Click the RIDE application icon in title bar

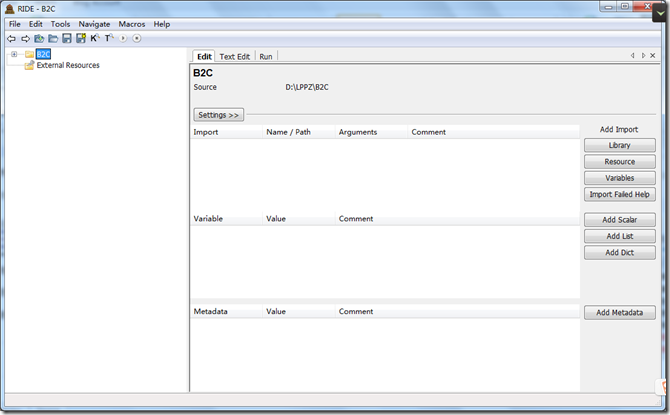click(x=9, y=9)
